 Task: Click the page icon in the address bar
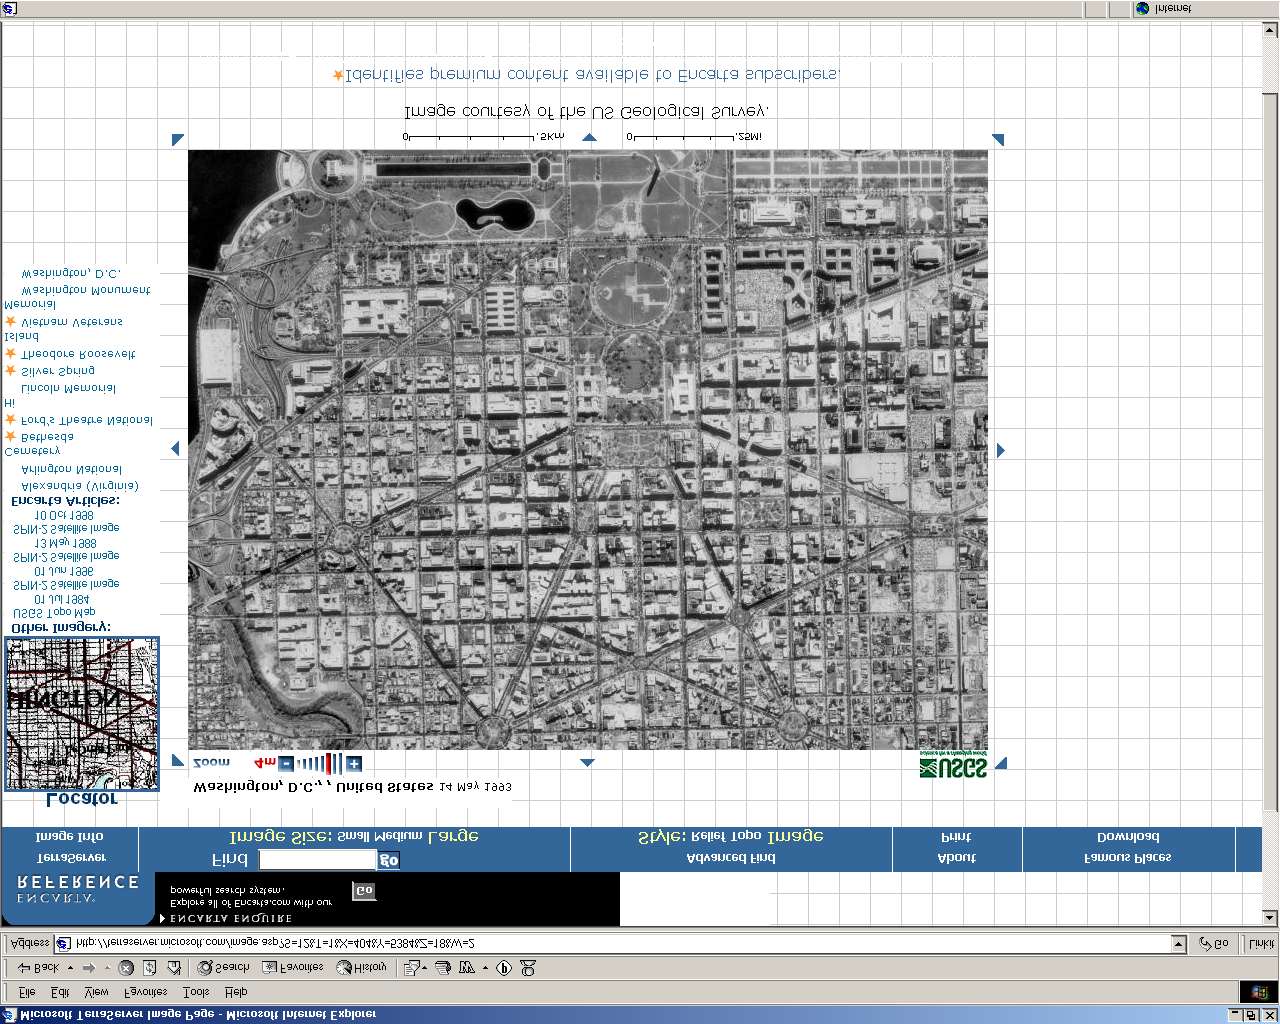tap(64, 943)
